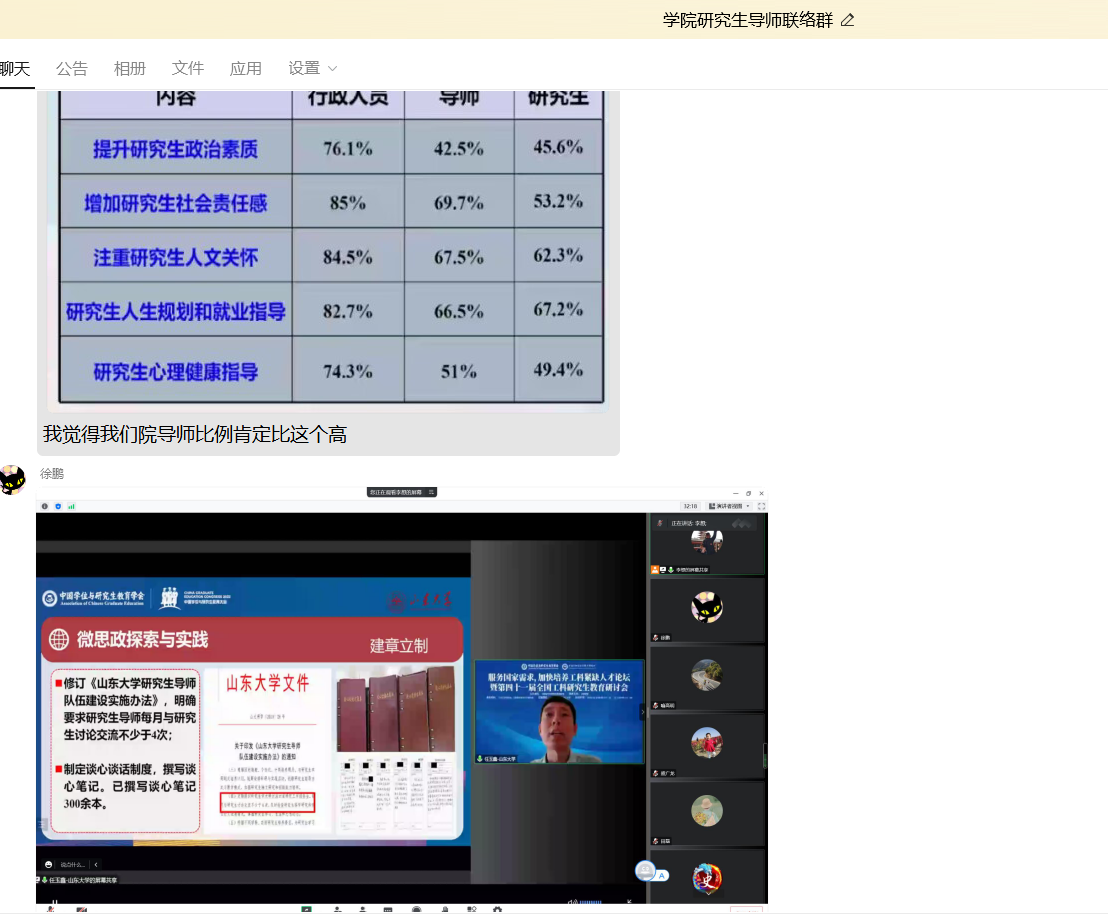Click the 正在观看李教的屏幕 banner

(402, 492)
